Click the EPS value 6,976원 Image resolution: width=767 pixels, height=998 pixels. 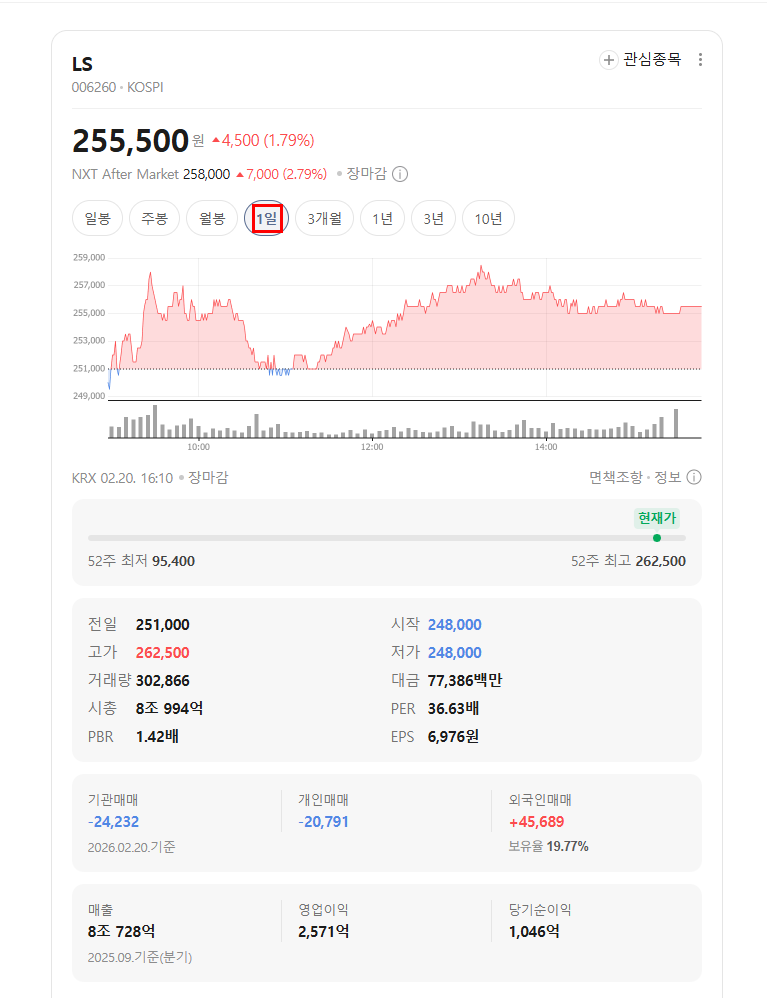pyautogui.click(x=453, y=736)
